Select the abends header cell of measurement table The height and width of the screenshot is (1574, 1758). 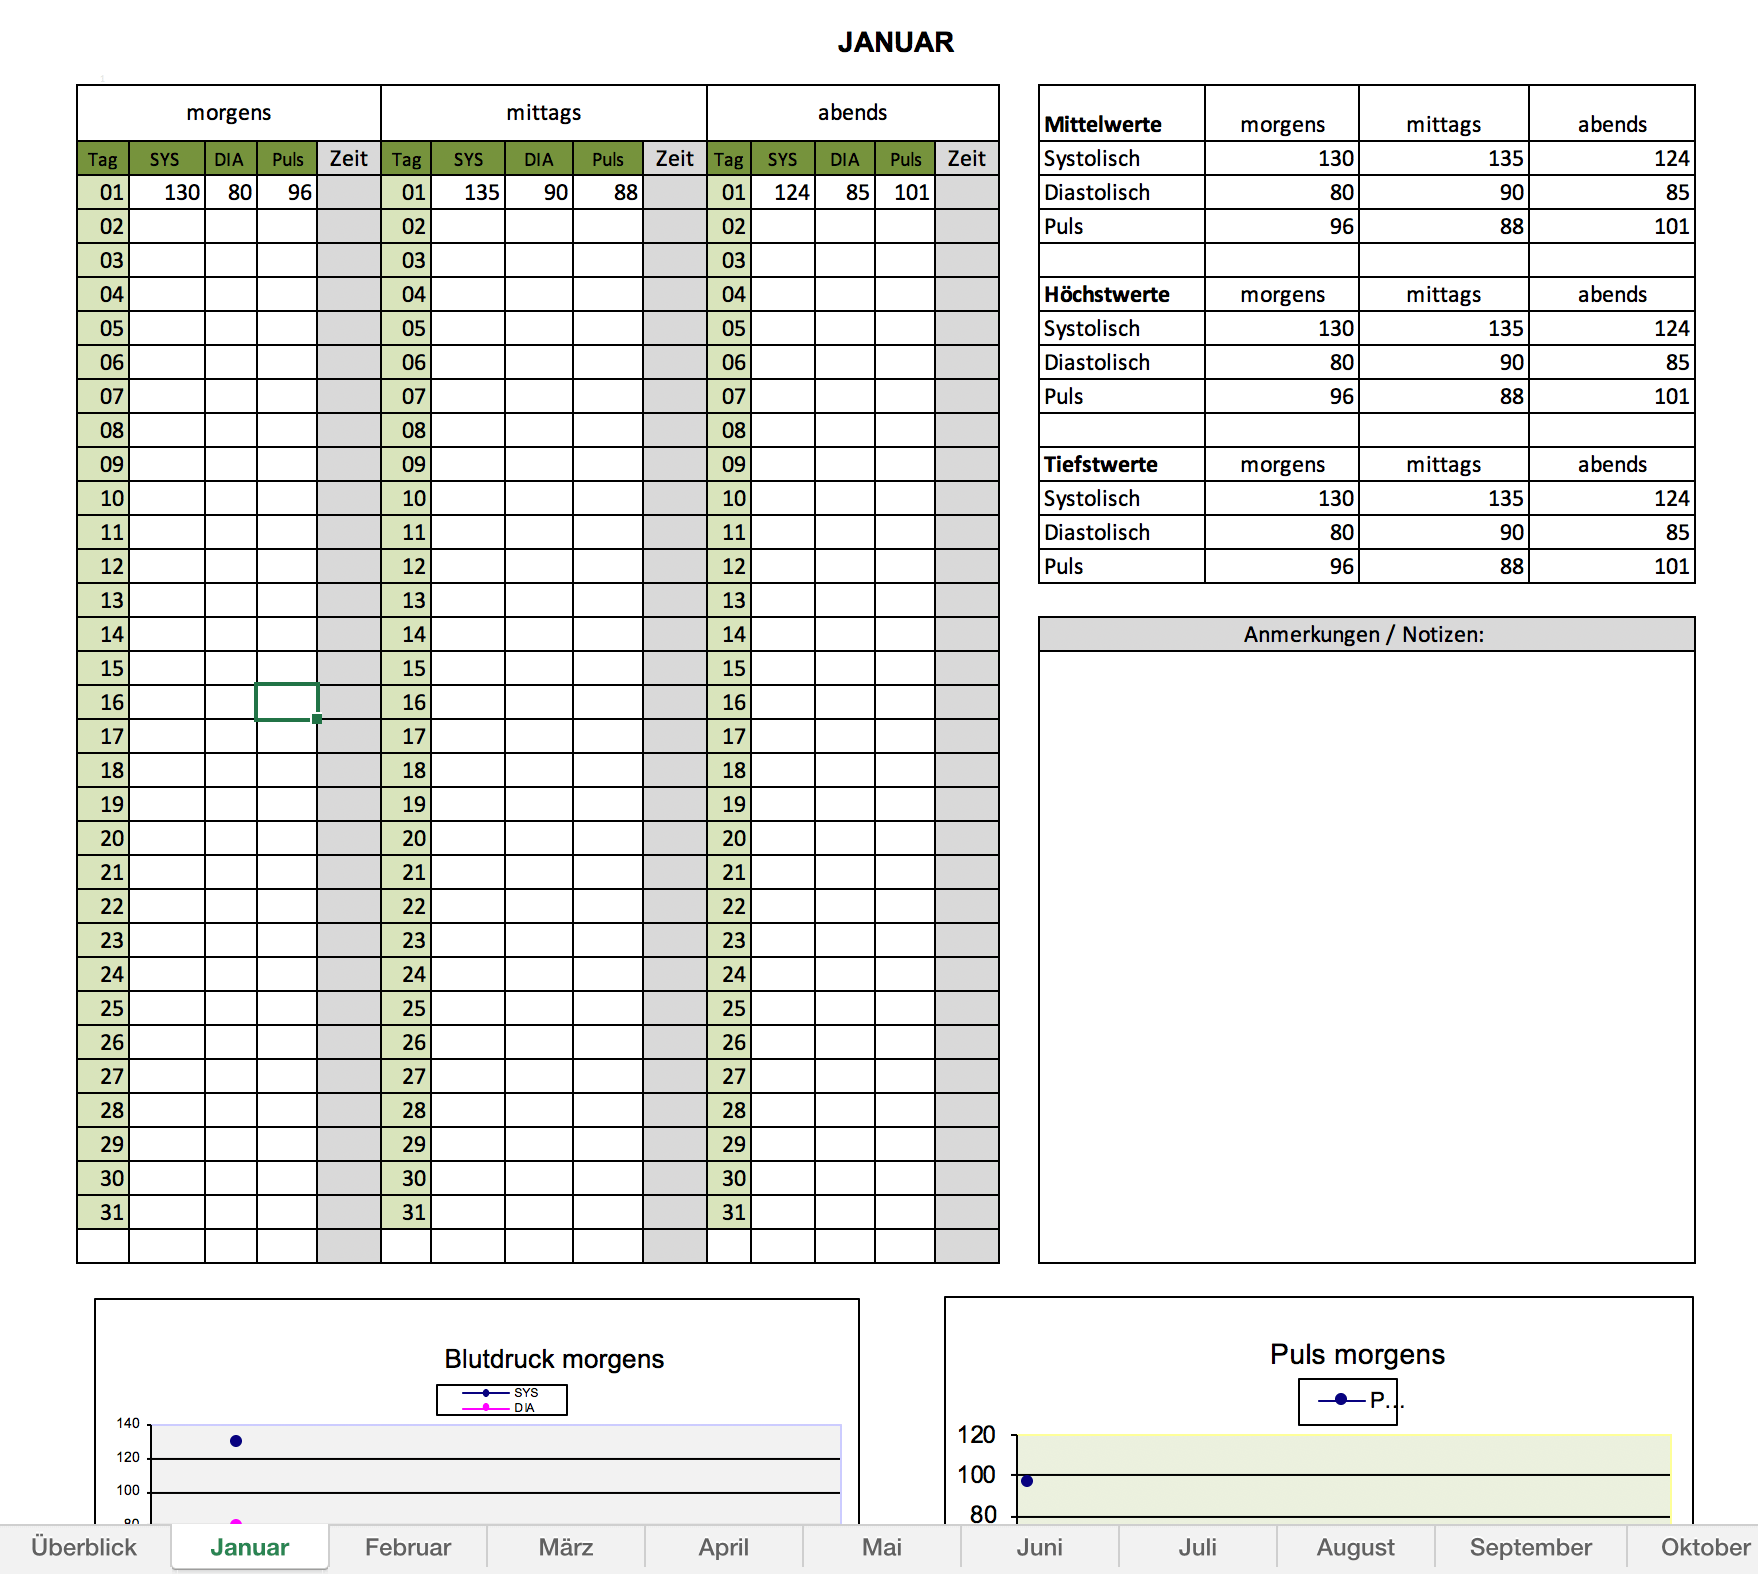coord(853,113)
